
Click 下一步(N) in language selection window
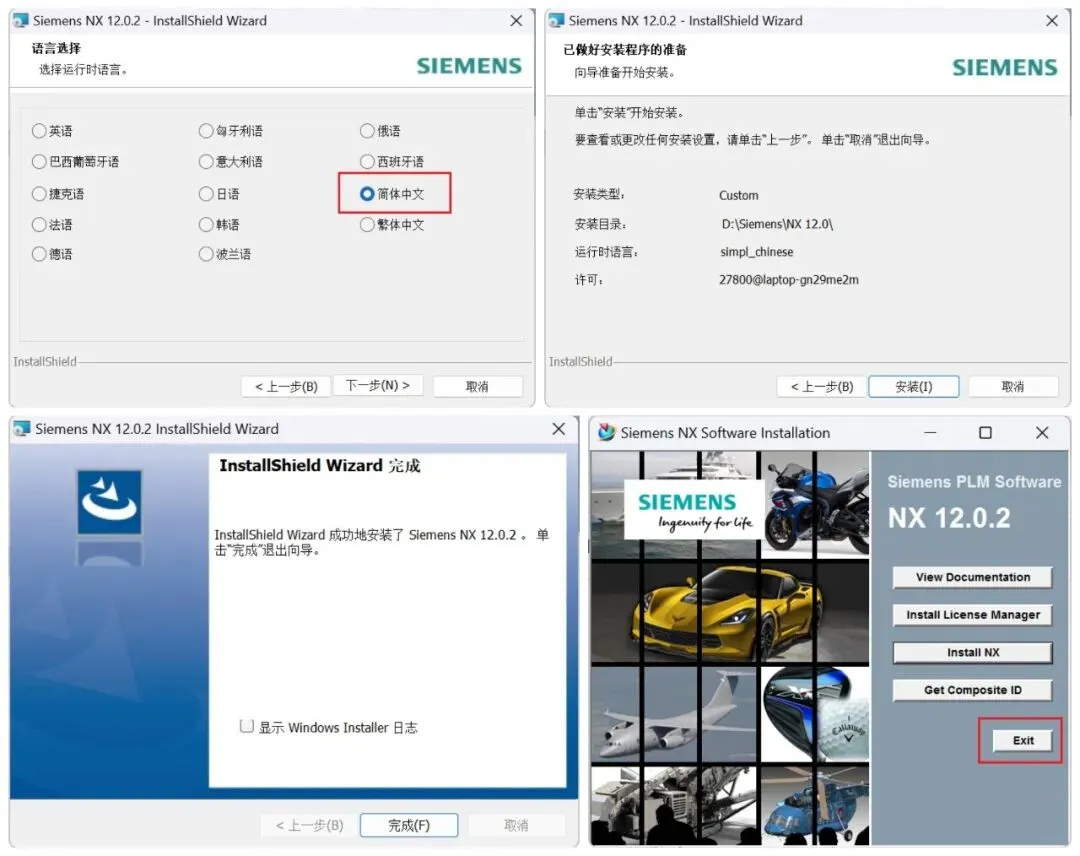pyautogui.click(x=377, y=385)
